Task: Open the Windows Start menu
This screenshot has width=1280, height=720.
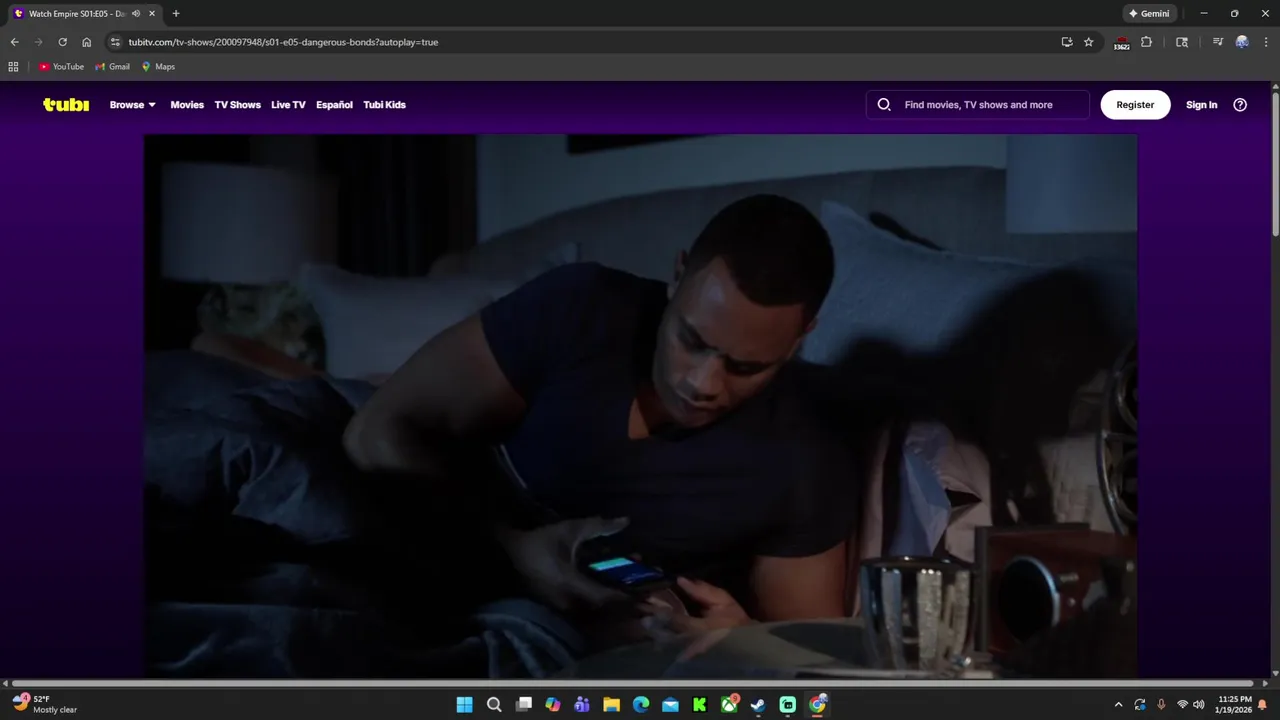Action: 464,705
